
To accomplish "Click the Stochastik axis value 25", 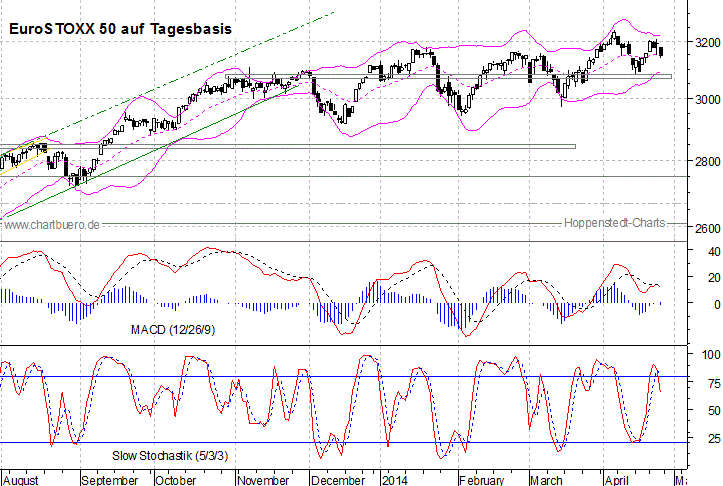I will (x=714, y=438).
